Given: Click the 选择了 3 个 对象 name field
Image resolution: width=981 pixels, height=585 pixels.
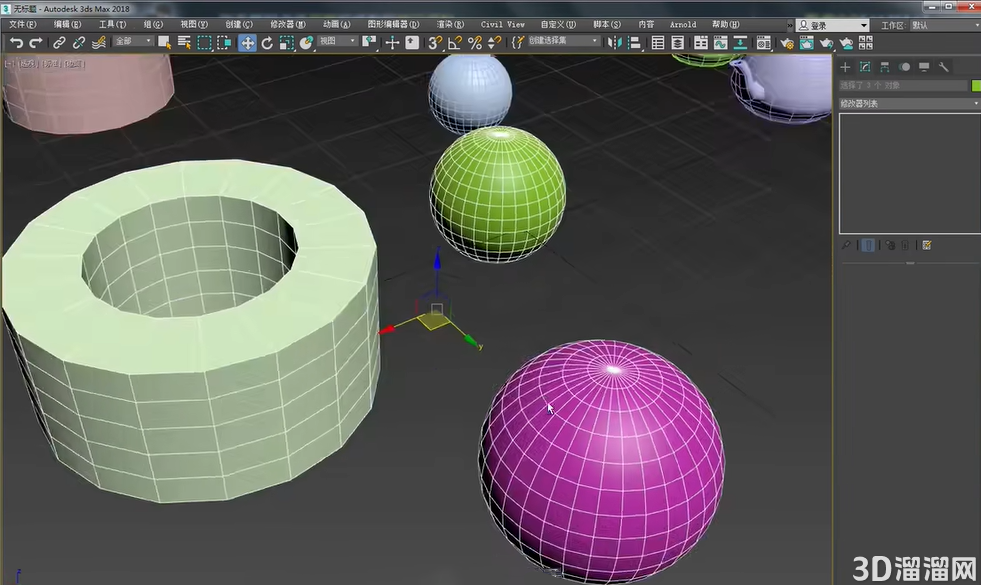Looking at the screenshot, I should click(900, 86).
